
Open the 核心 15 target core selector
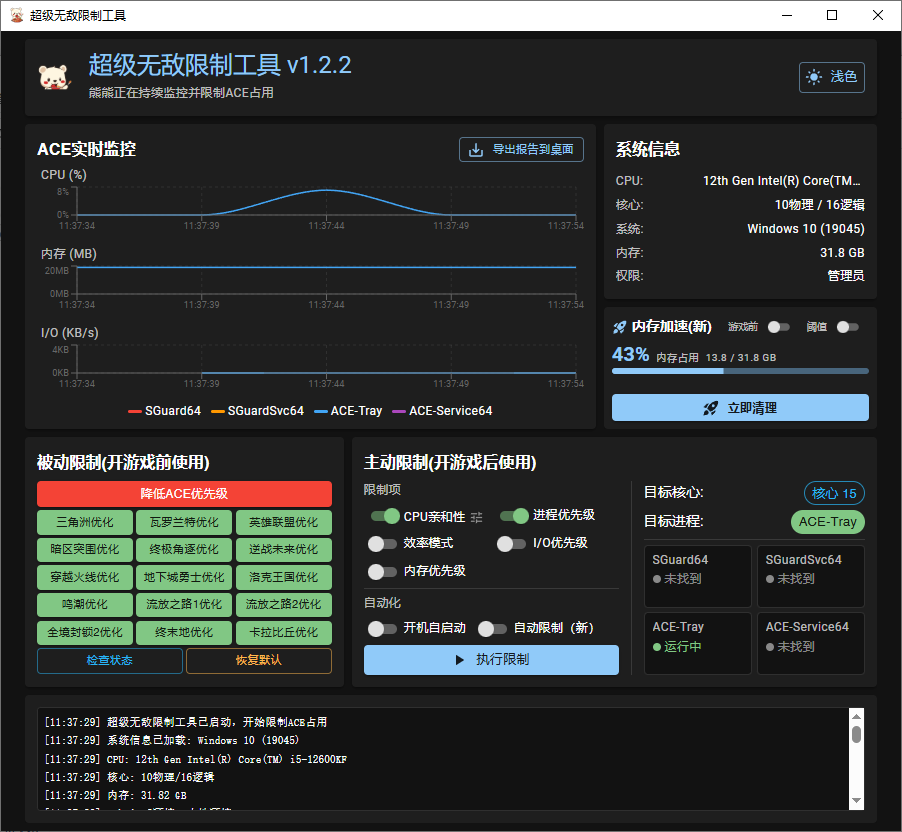click(834, 494)
